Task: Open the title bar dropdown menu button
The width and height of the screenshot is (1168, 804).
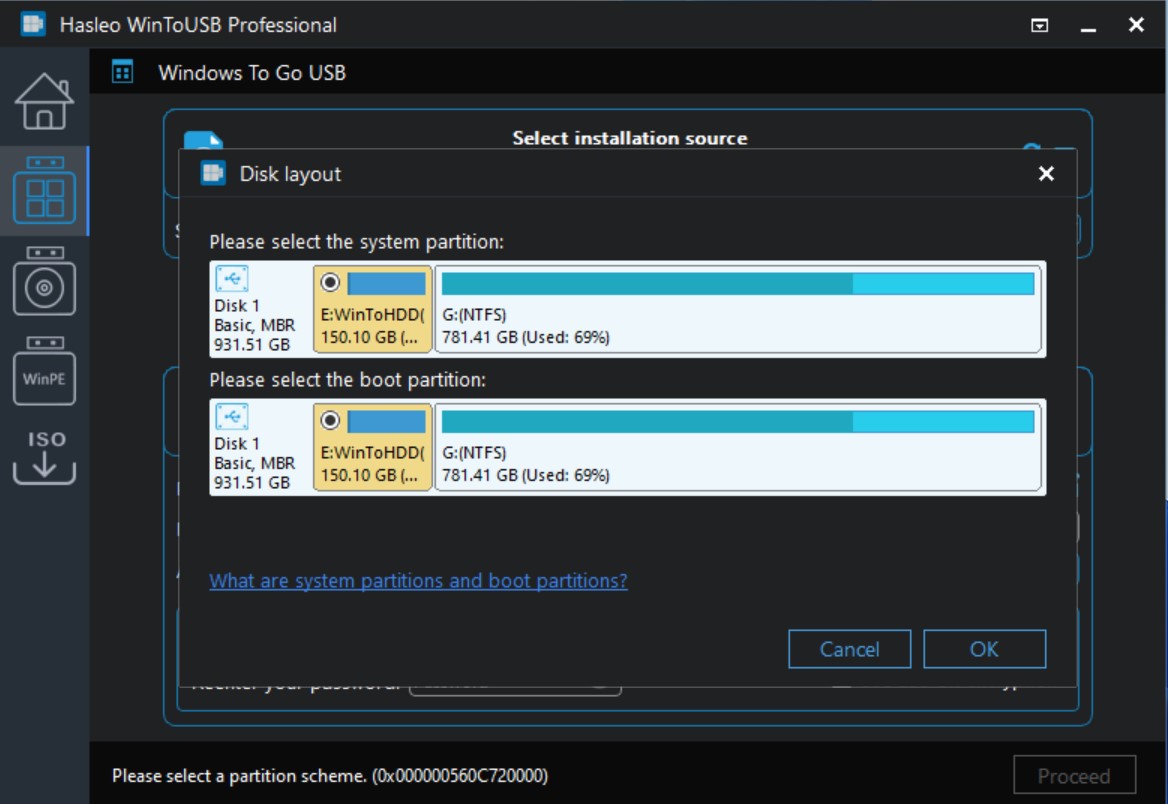Action: pyautogui.click(x=1039, y=25)
